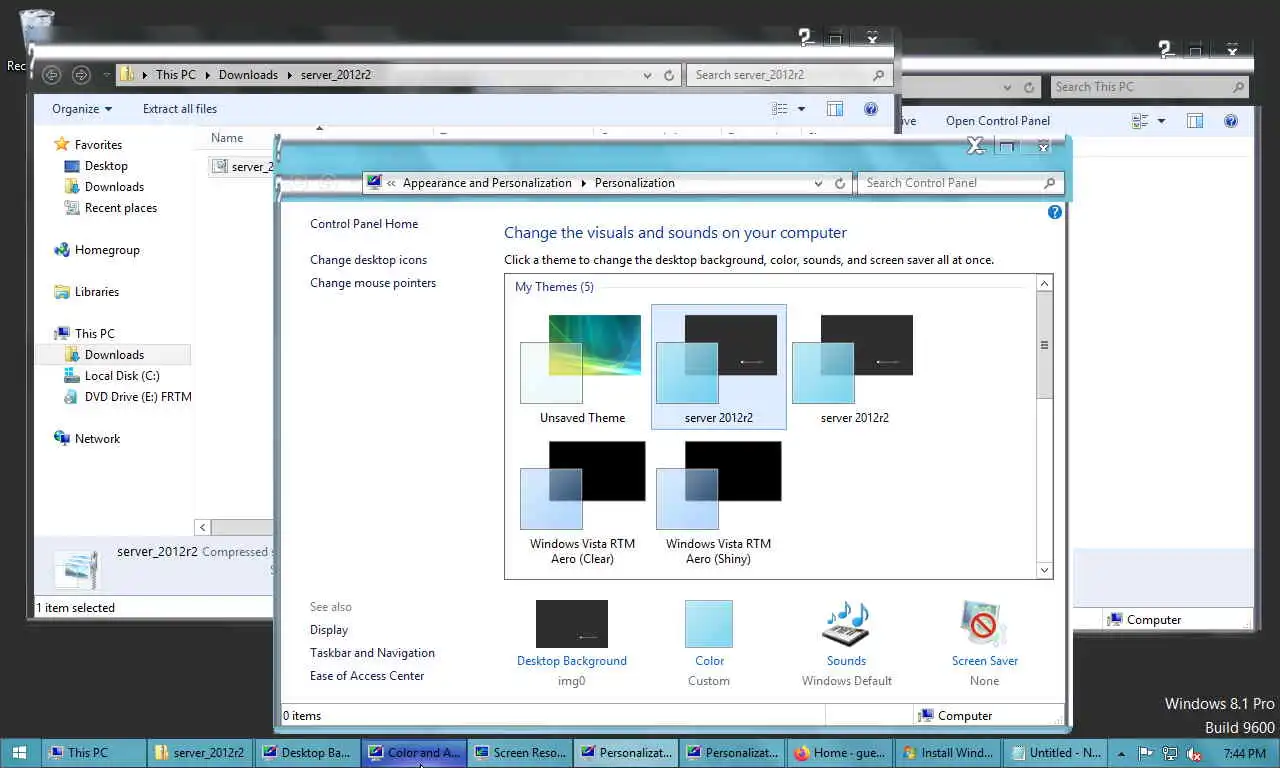Click Search Control Panel field
Viewport: 1280px width, 768px height.
960,183
